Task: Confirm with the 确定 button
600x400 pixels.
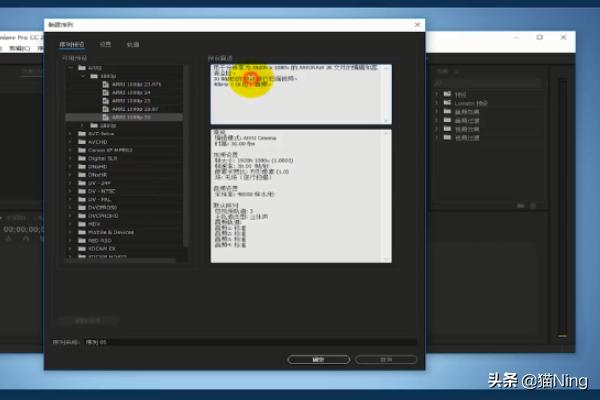Action: [x=318, y=360]
